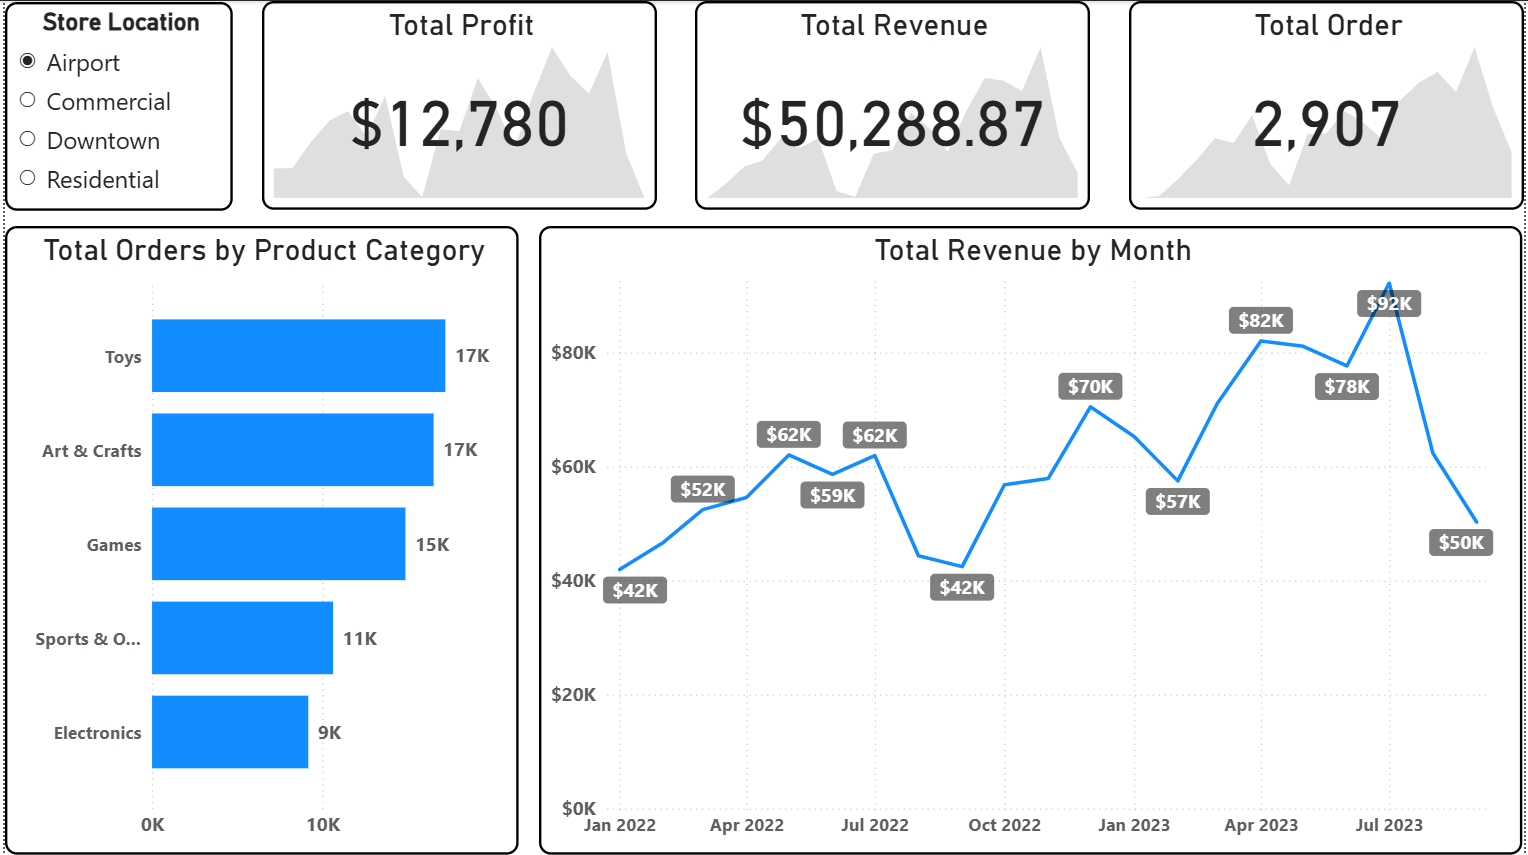1528x855 pixels.
Task: Click the $82K label near Apr 2023
Action: 1260,320
